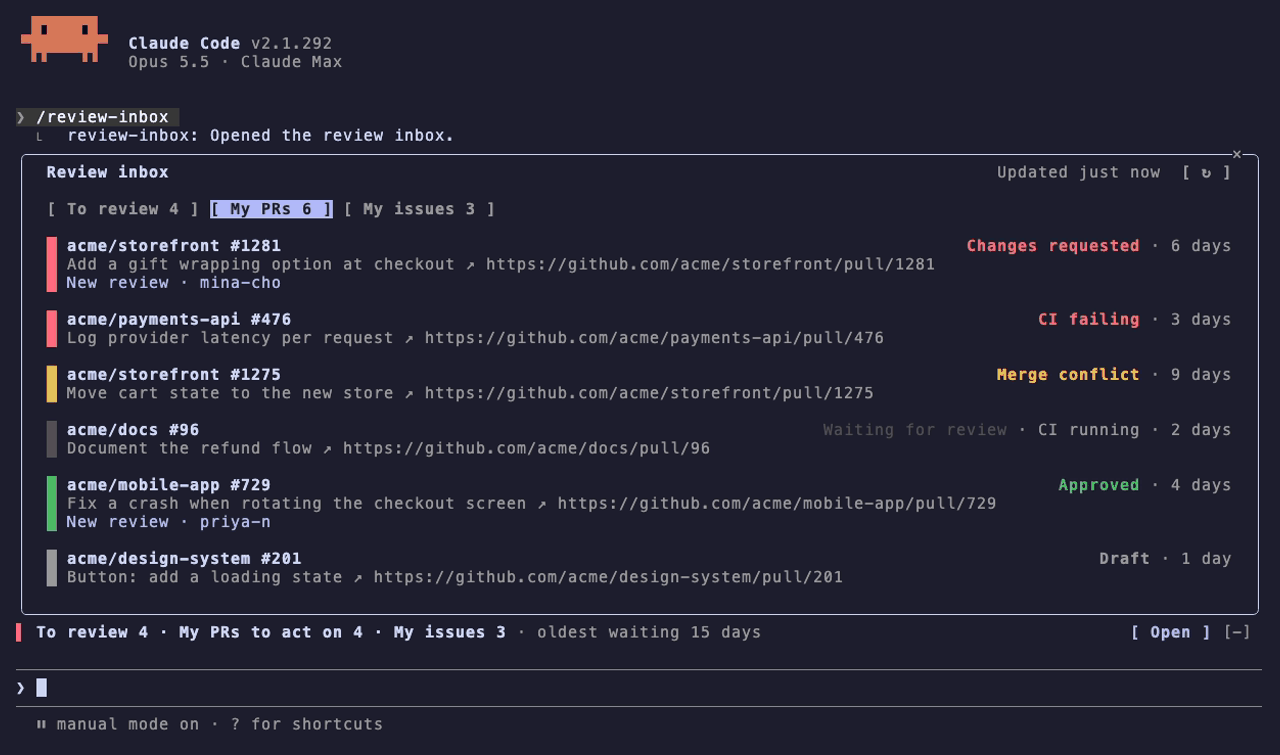The width and height of the screenshot is (1280, 755).
Task: Click the CI failing status label
Action: 1089,320
